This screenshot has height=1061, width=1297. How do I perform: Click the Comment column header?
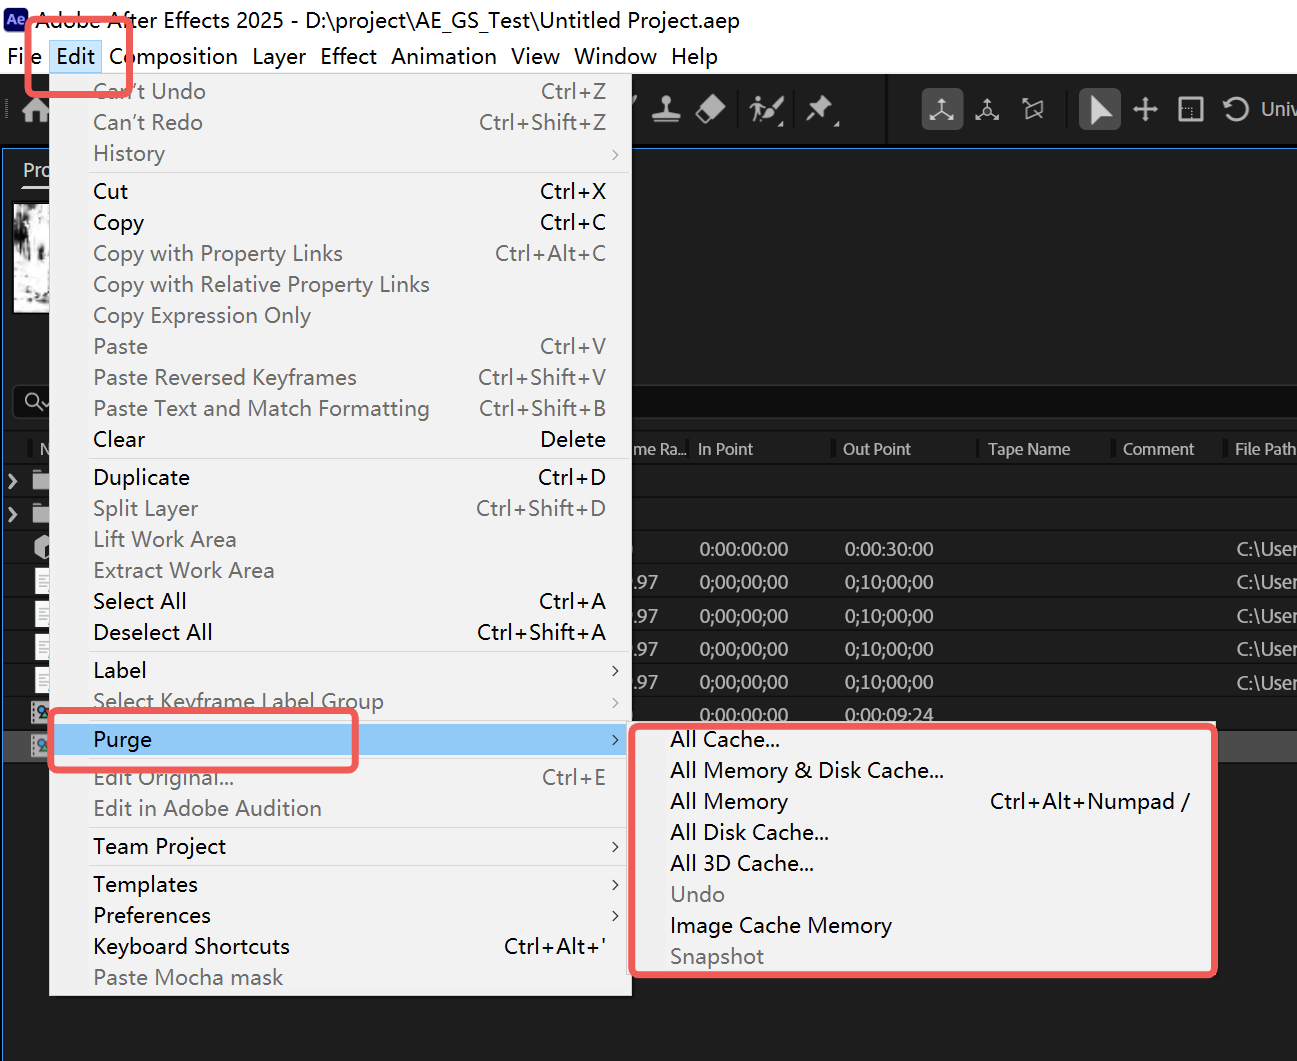tap(1158, 449)
